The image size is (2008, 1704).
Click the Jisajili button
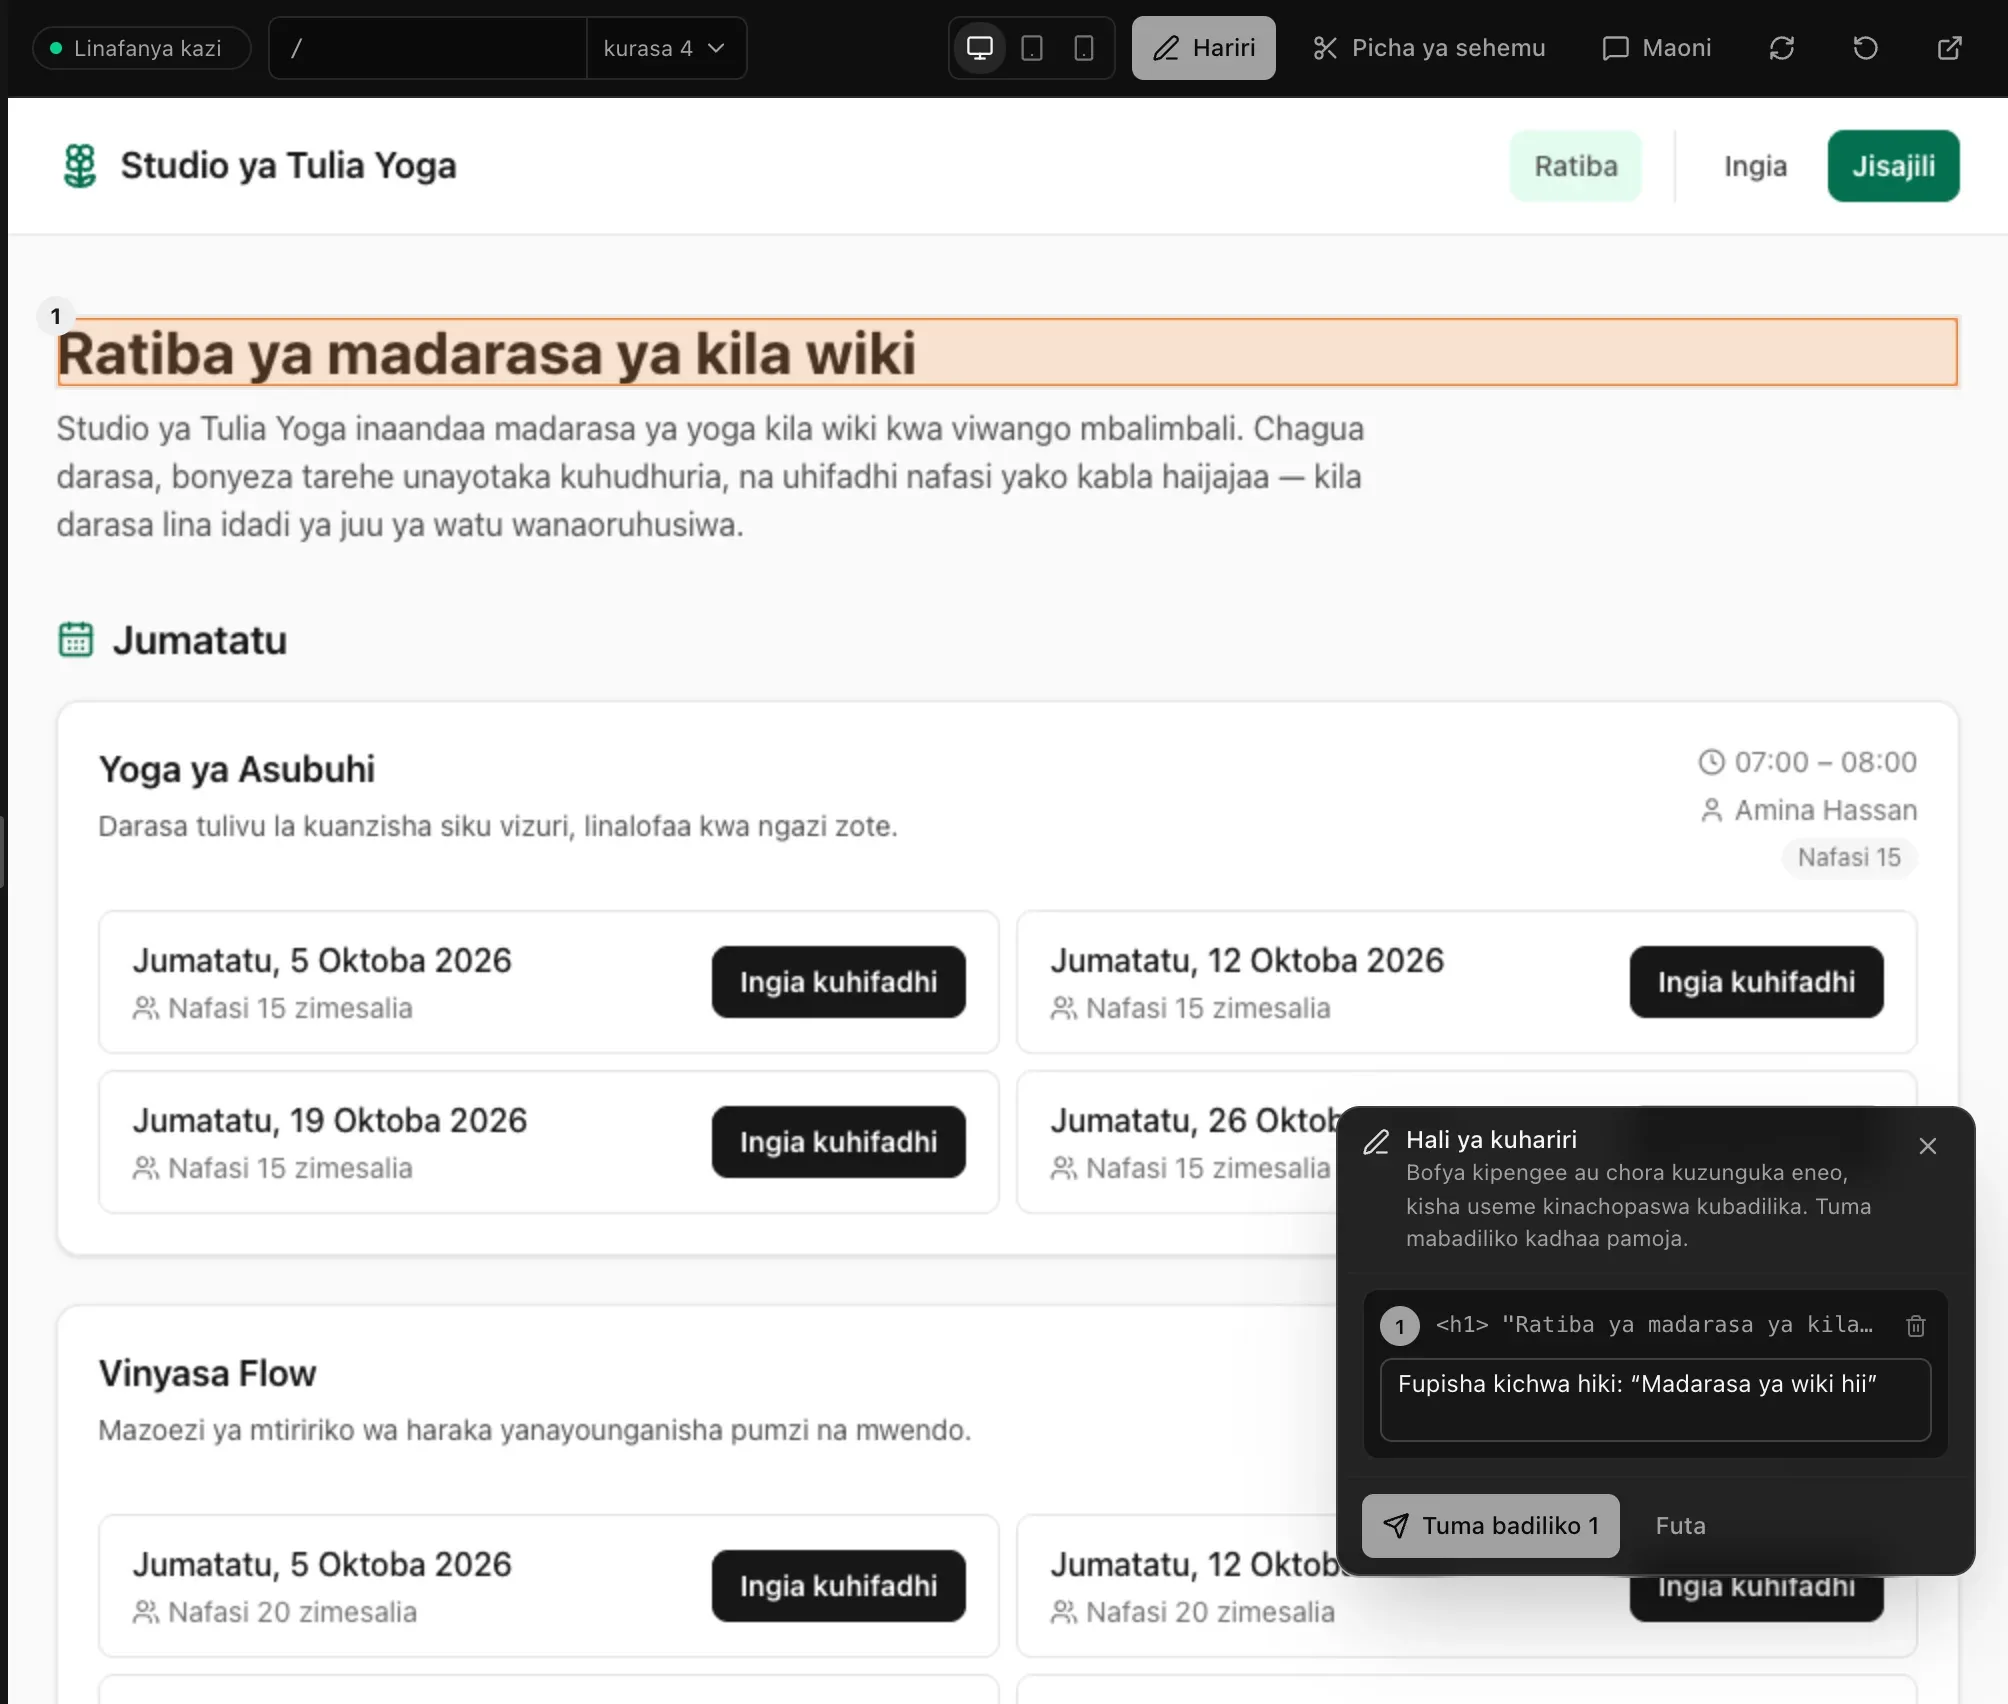click(x=1894, y=166)
